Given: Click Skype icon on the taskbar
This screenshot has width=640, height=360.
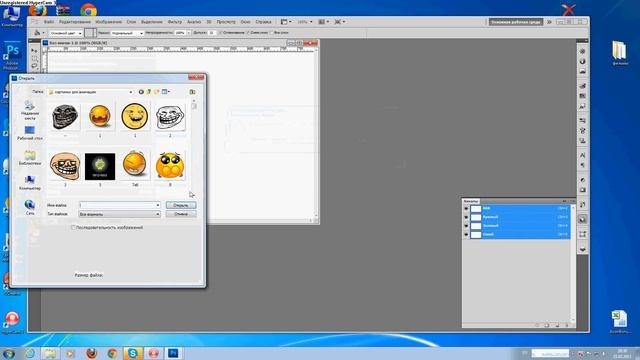Looking at the screenshot, I should tap(133, 353).
